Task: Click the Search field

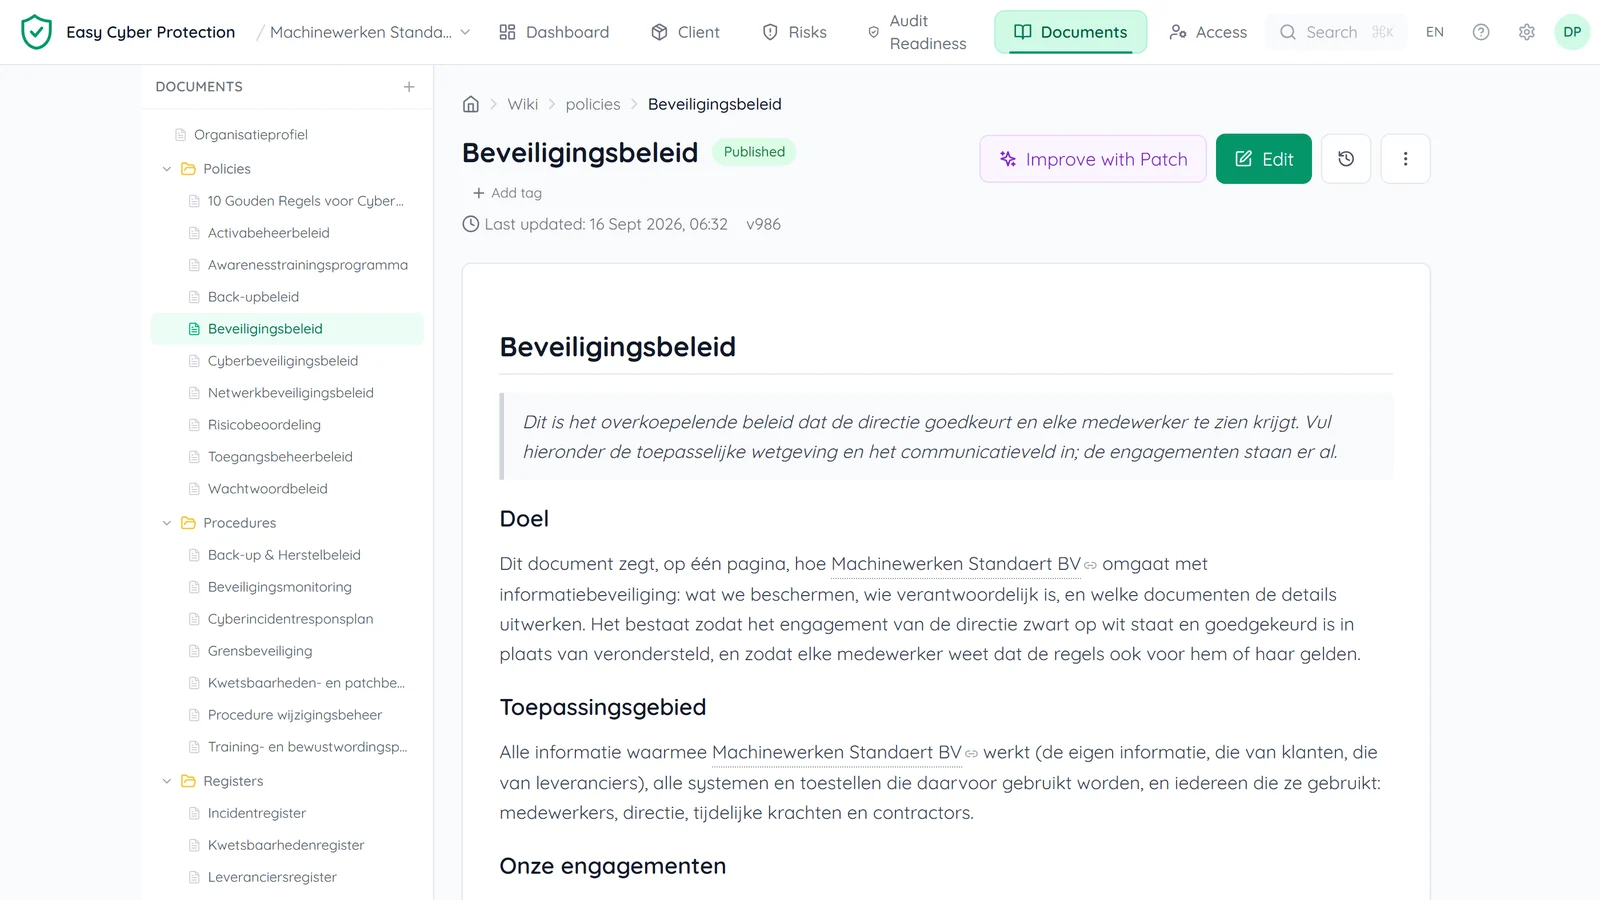Action: (x=1336, y=32)
